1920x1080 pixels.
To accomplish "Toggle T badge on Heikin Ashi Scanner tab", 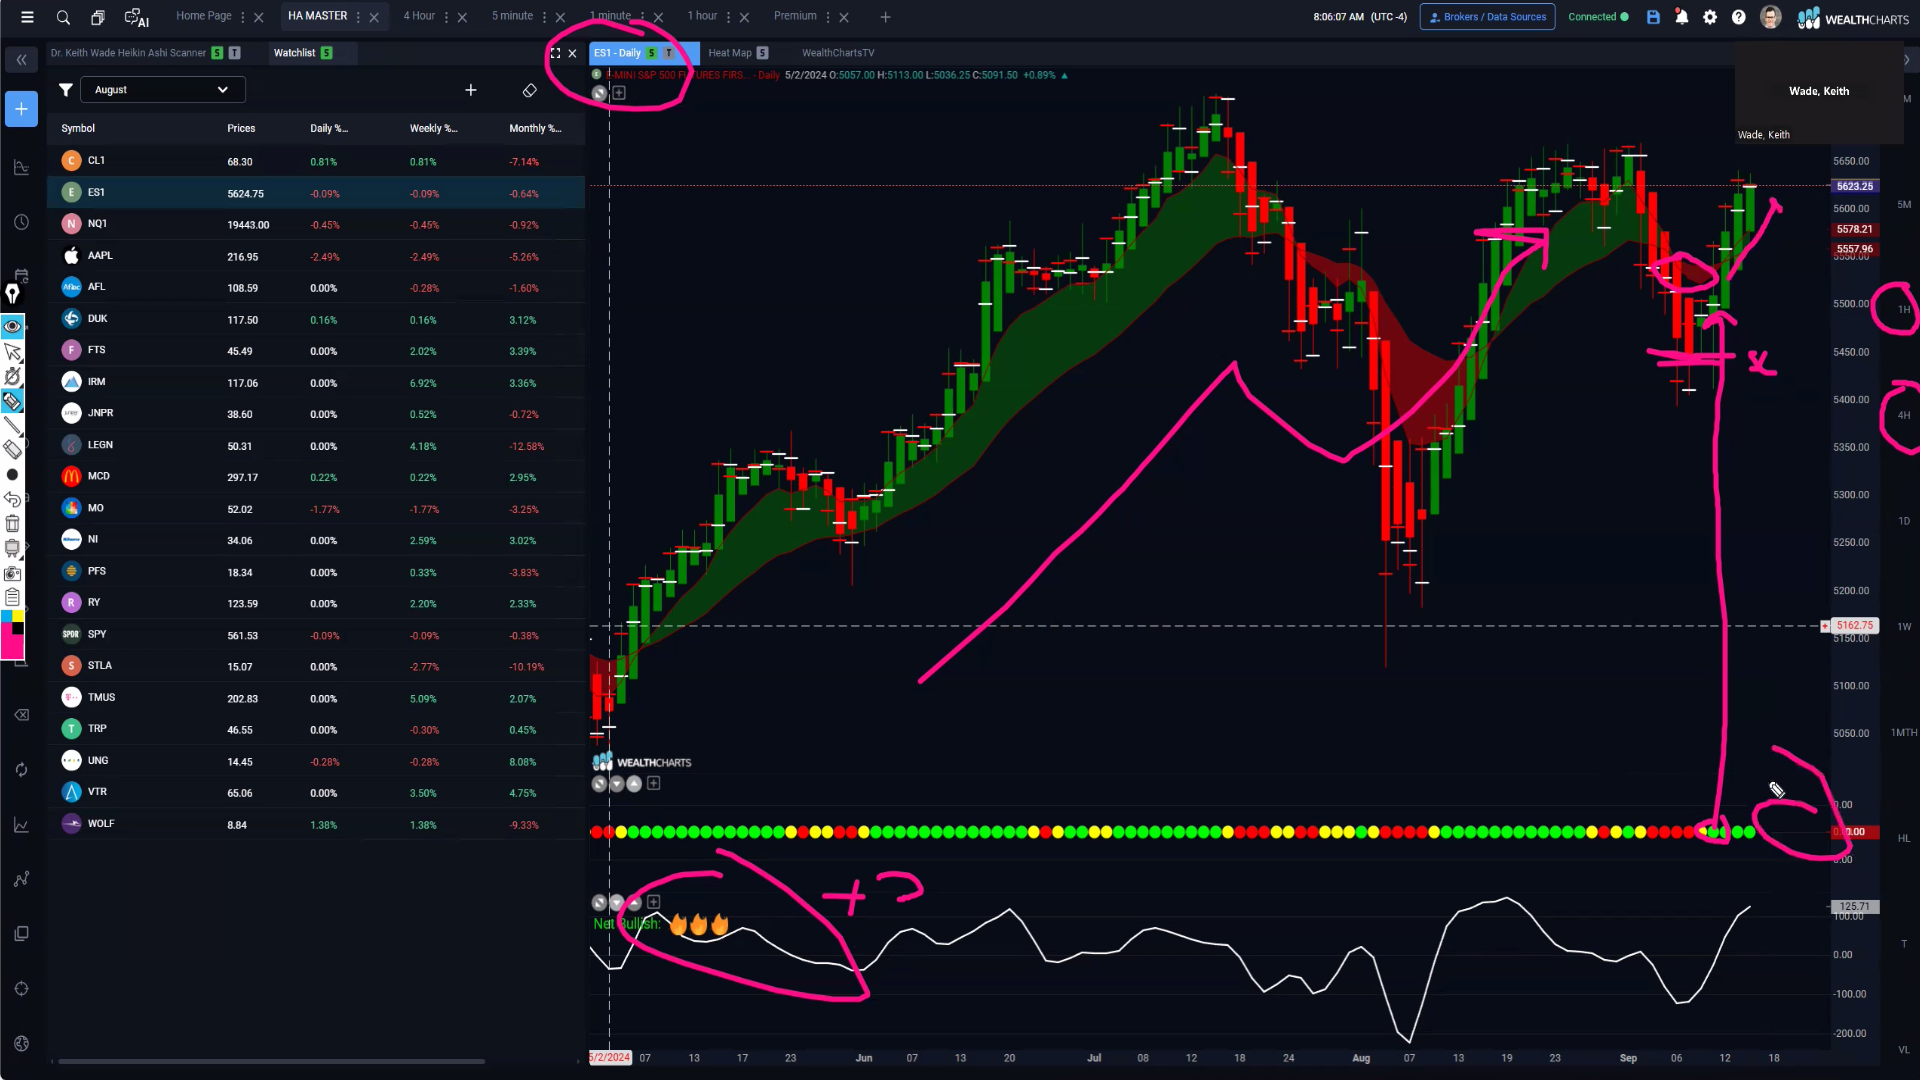I will (235, 53).
